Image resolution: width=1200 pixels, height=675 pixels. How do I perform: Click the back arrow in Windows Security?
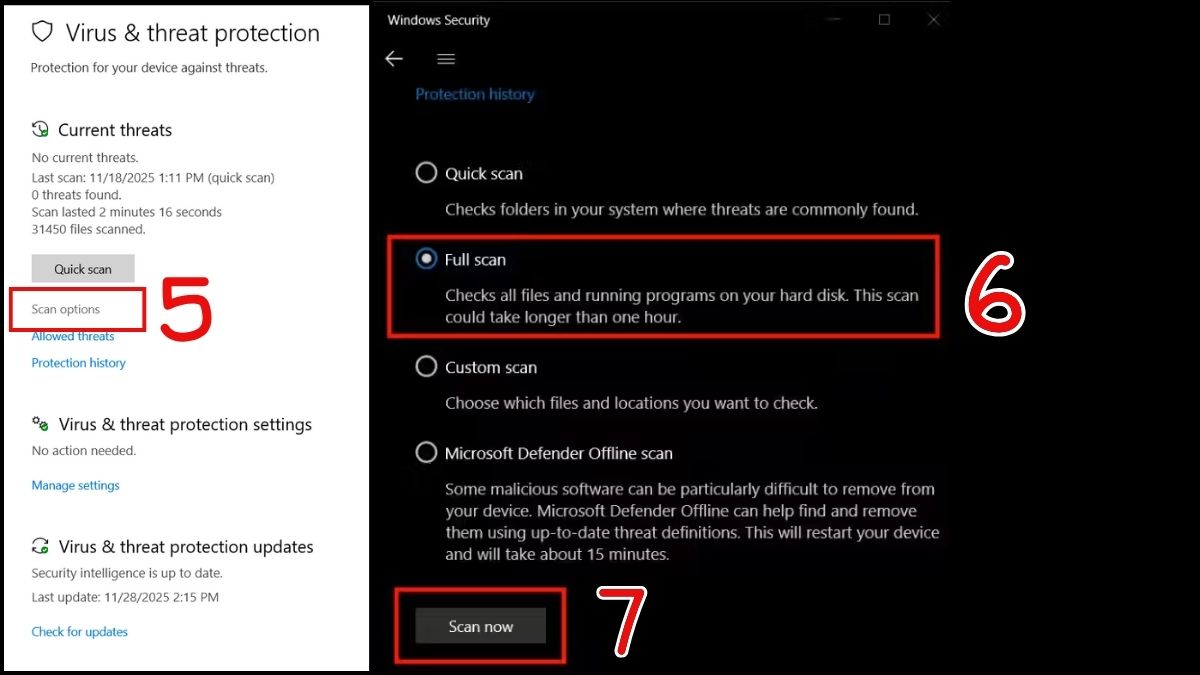[x=394, y=59]
